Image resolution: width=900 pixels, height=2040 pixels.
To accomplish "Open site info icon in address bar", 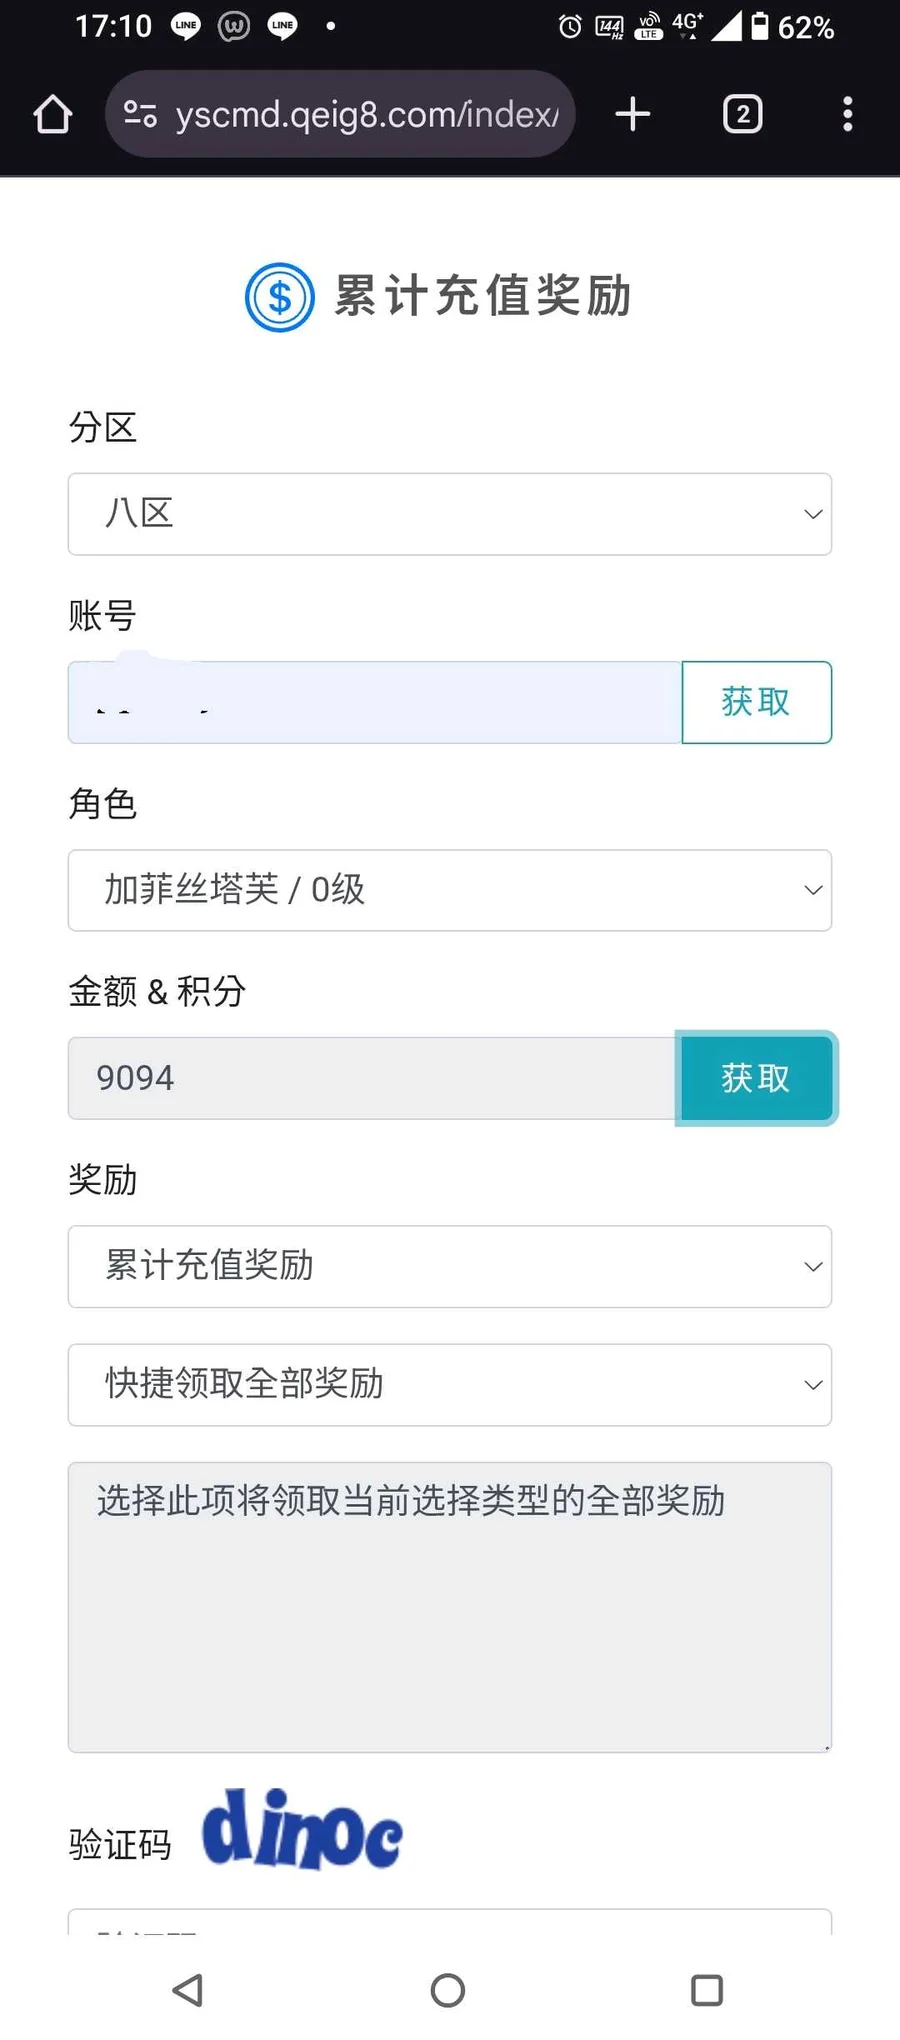I will tap(140, 115).
